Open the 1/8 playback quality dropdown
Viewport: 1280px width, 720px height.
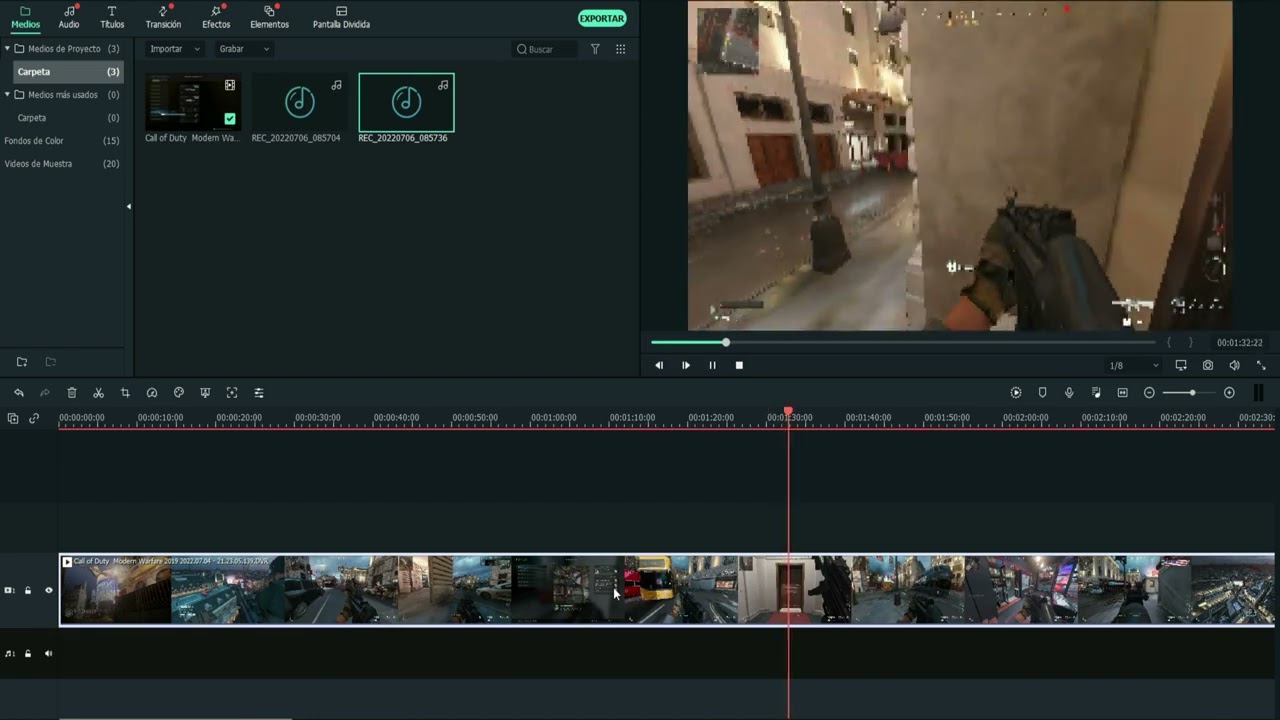point(1134,366)
